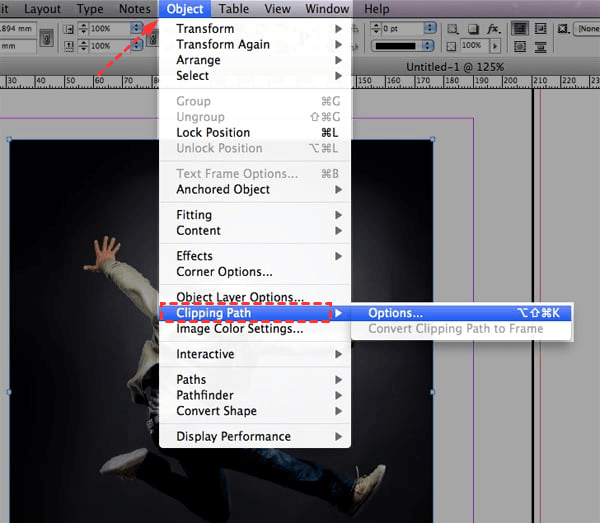Click the fx effects icon

click(494, 29)
